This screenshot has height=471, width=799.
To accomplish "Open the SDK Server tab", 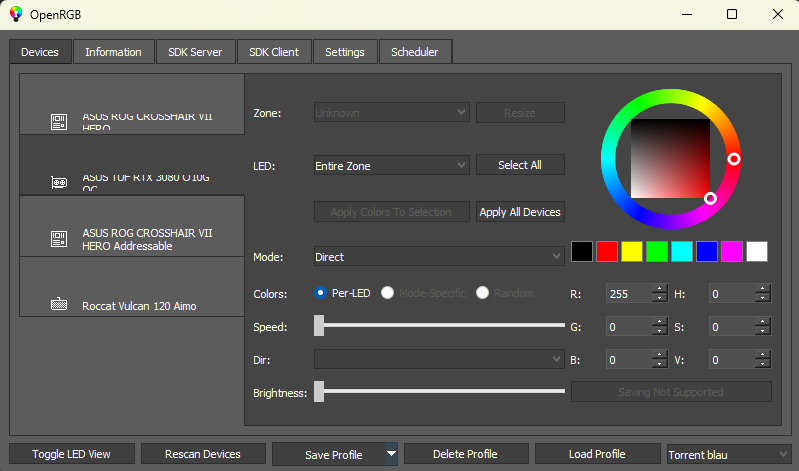I will (x=195, y=52).
